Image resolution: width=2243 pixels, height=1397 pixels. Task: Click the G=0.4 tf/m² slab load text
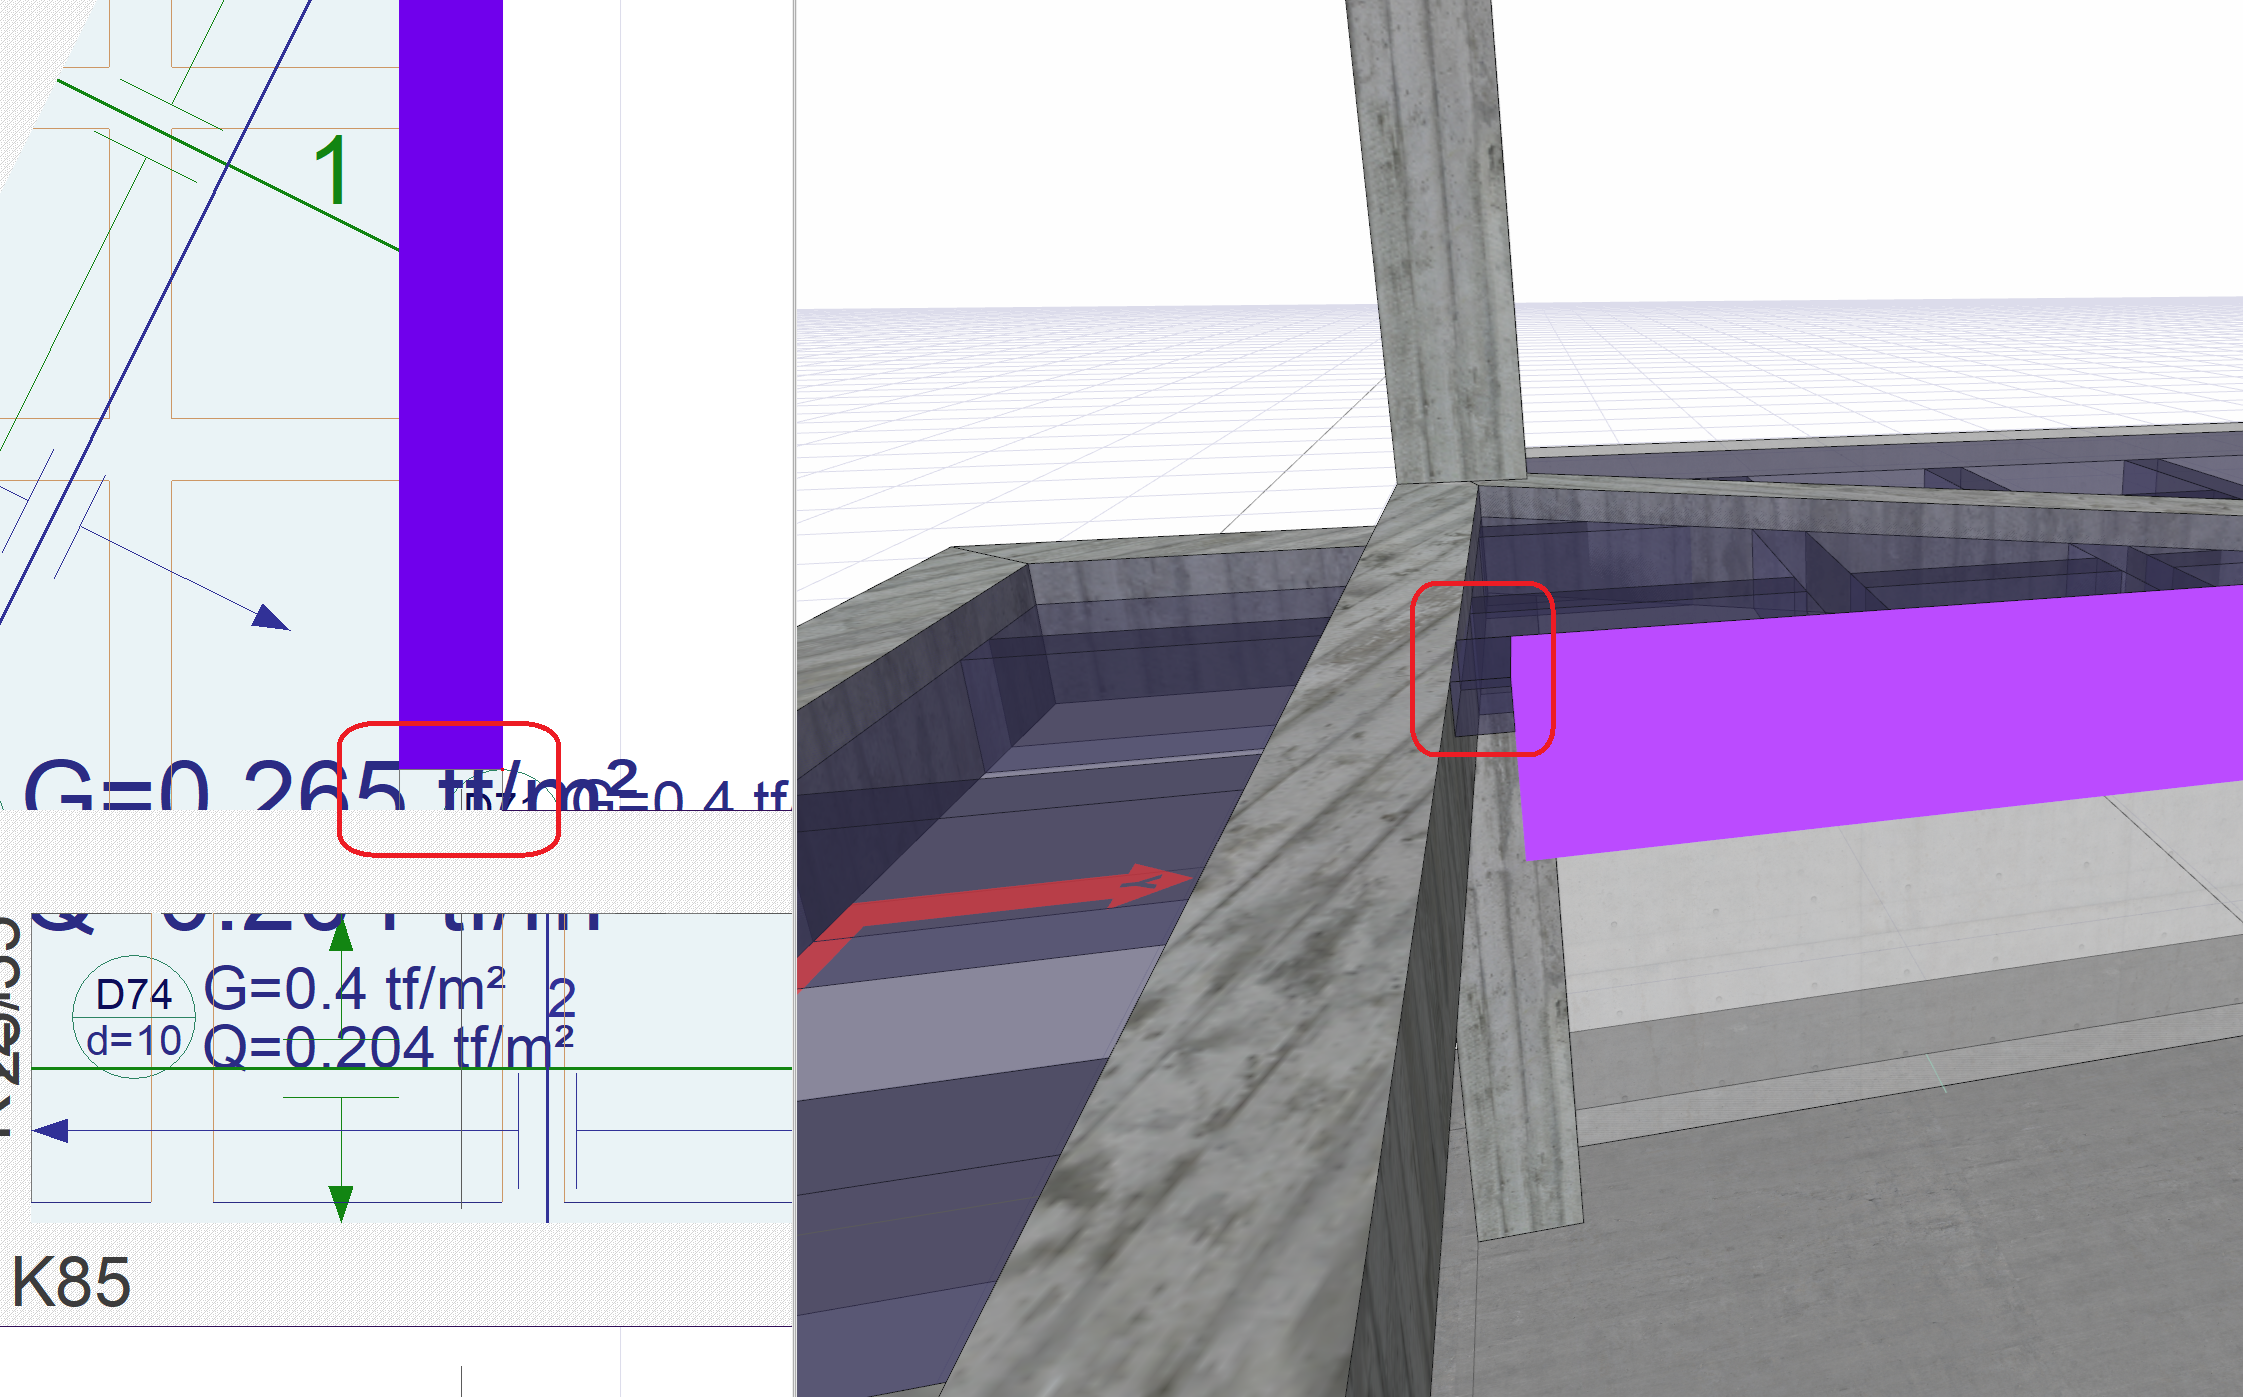(x=354, y=989)
